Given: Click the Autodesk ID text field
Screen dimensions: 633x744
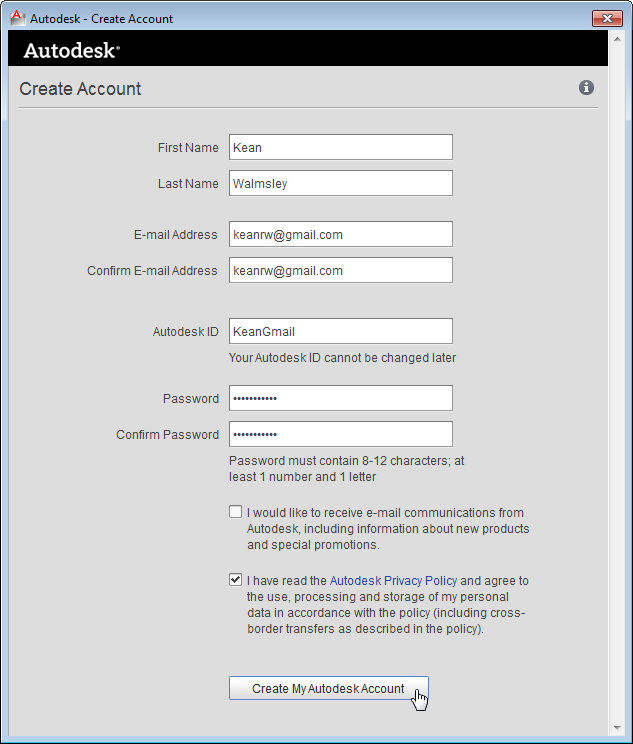Looking at the screenshot, I should click(340, 331).
